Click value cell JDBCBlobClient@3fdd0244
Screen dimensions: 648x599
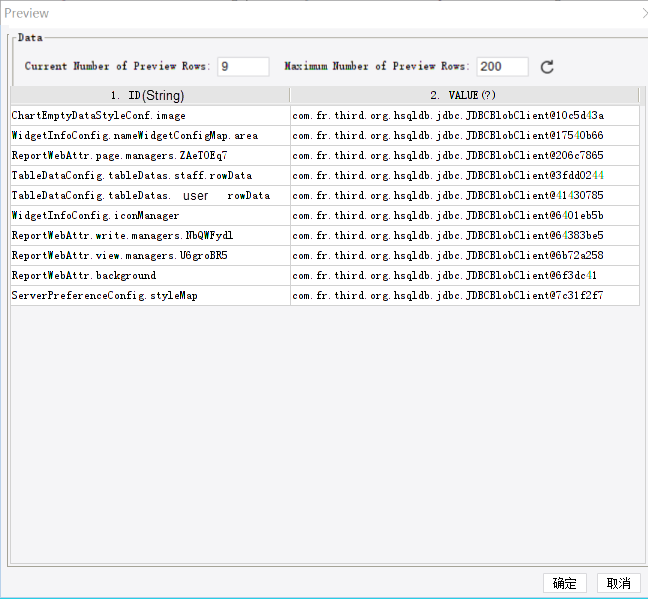(465, 176)
